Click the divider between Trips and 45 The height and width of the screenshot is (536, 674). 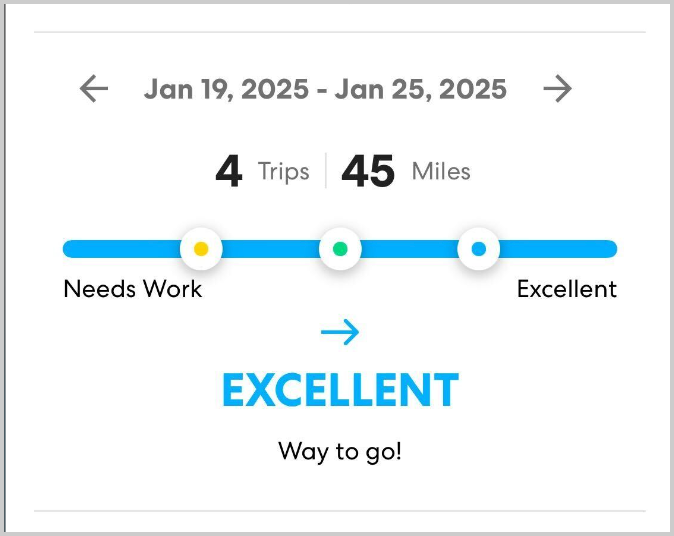click(325, 172)
